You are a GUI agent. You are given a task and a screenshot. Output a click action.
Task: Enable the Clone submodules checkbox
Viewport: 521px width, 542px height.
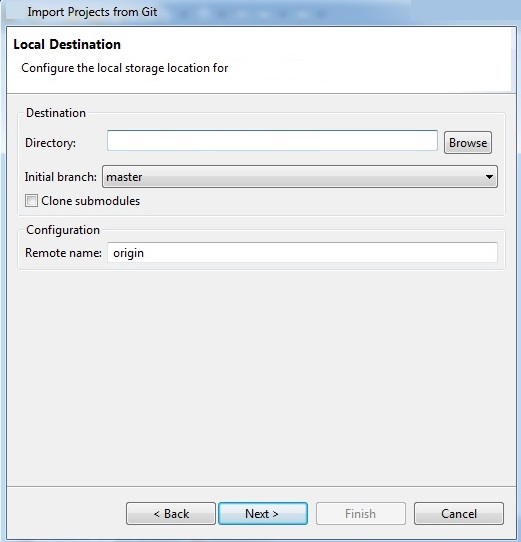coord(31,200)
